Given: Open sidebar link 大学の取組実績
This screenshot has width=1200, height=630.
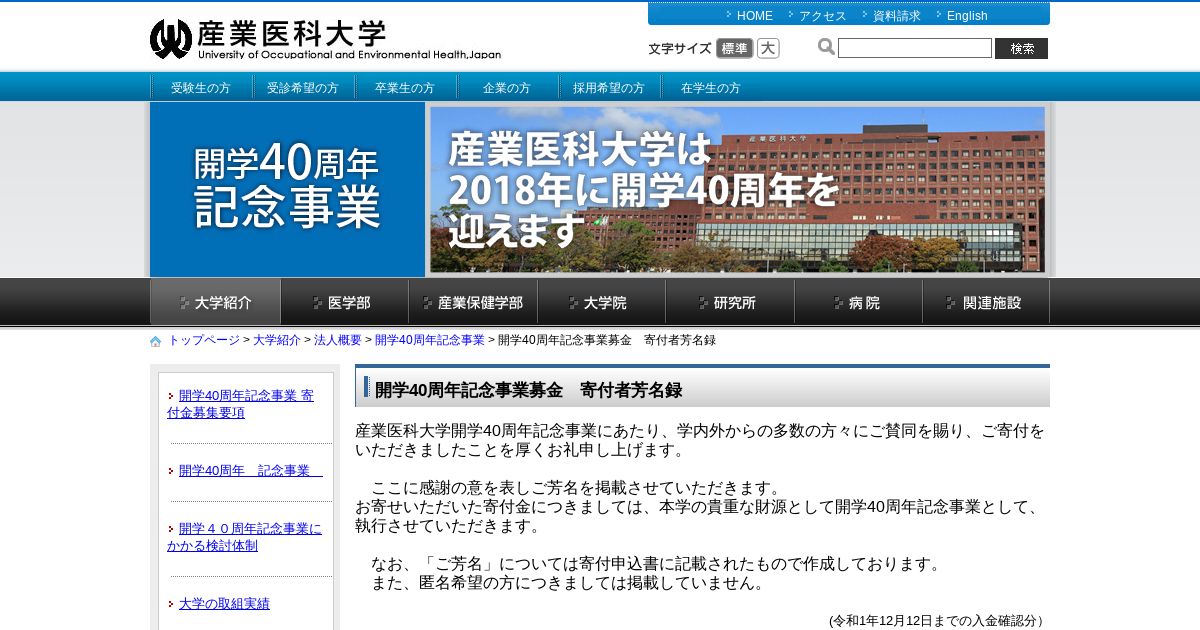Looking at the screenshot, I should point(224,604).
